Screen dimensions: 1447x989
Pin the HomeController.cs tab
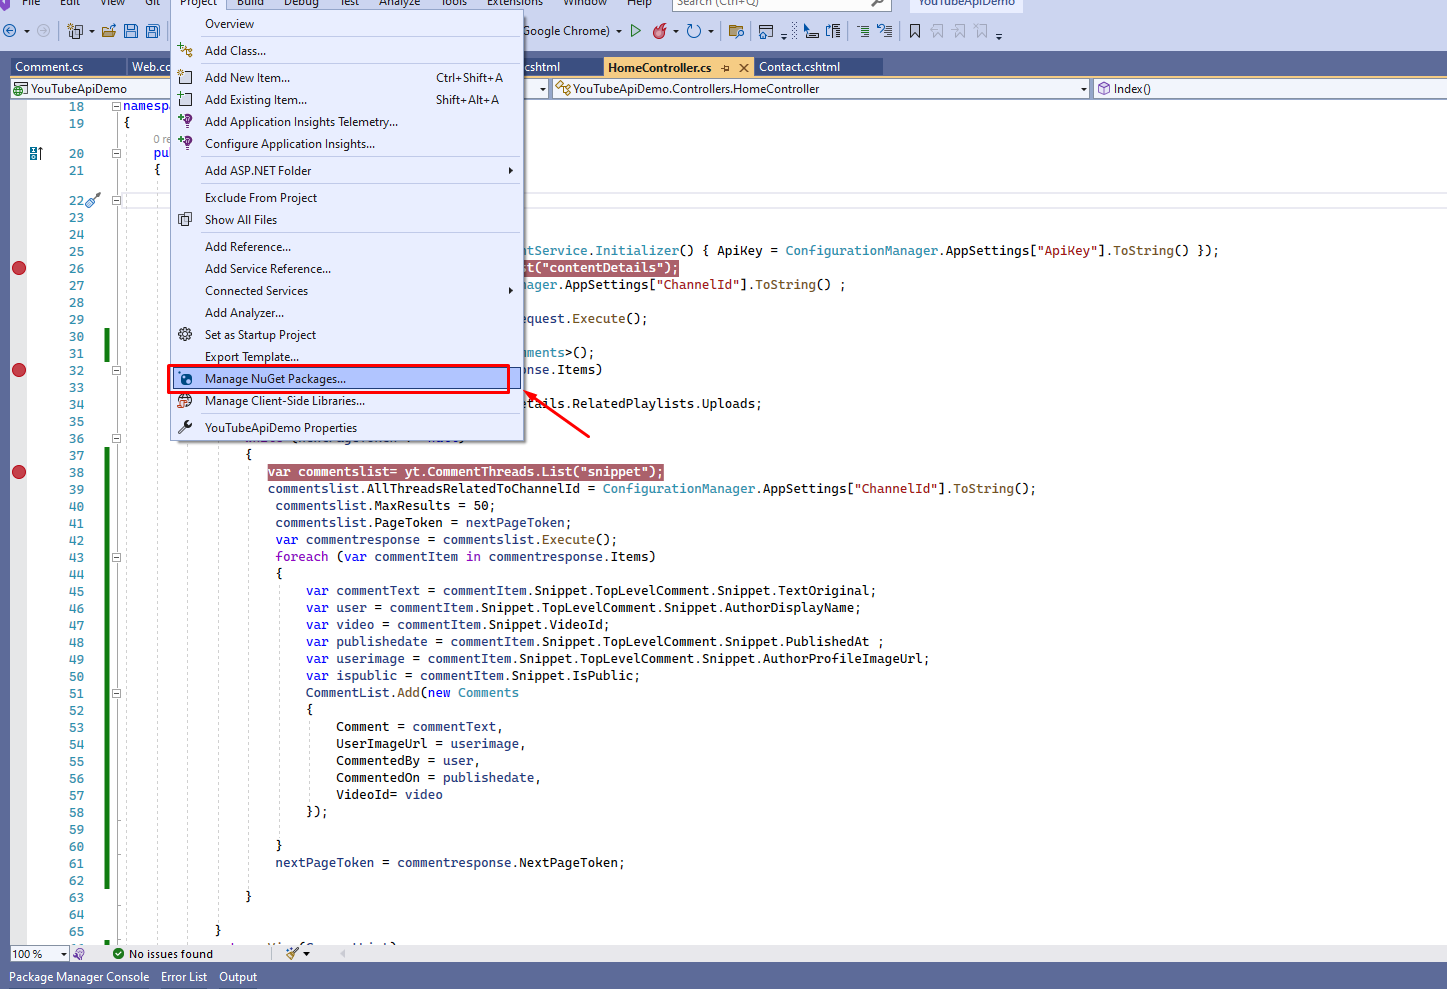[x=726, y=68]
